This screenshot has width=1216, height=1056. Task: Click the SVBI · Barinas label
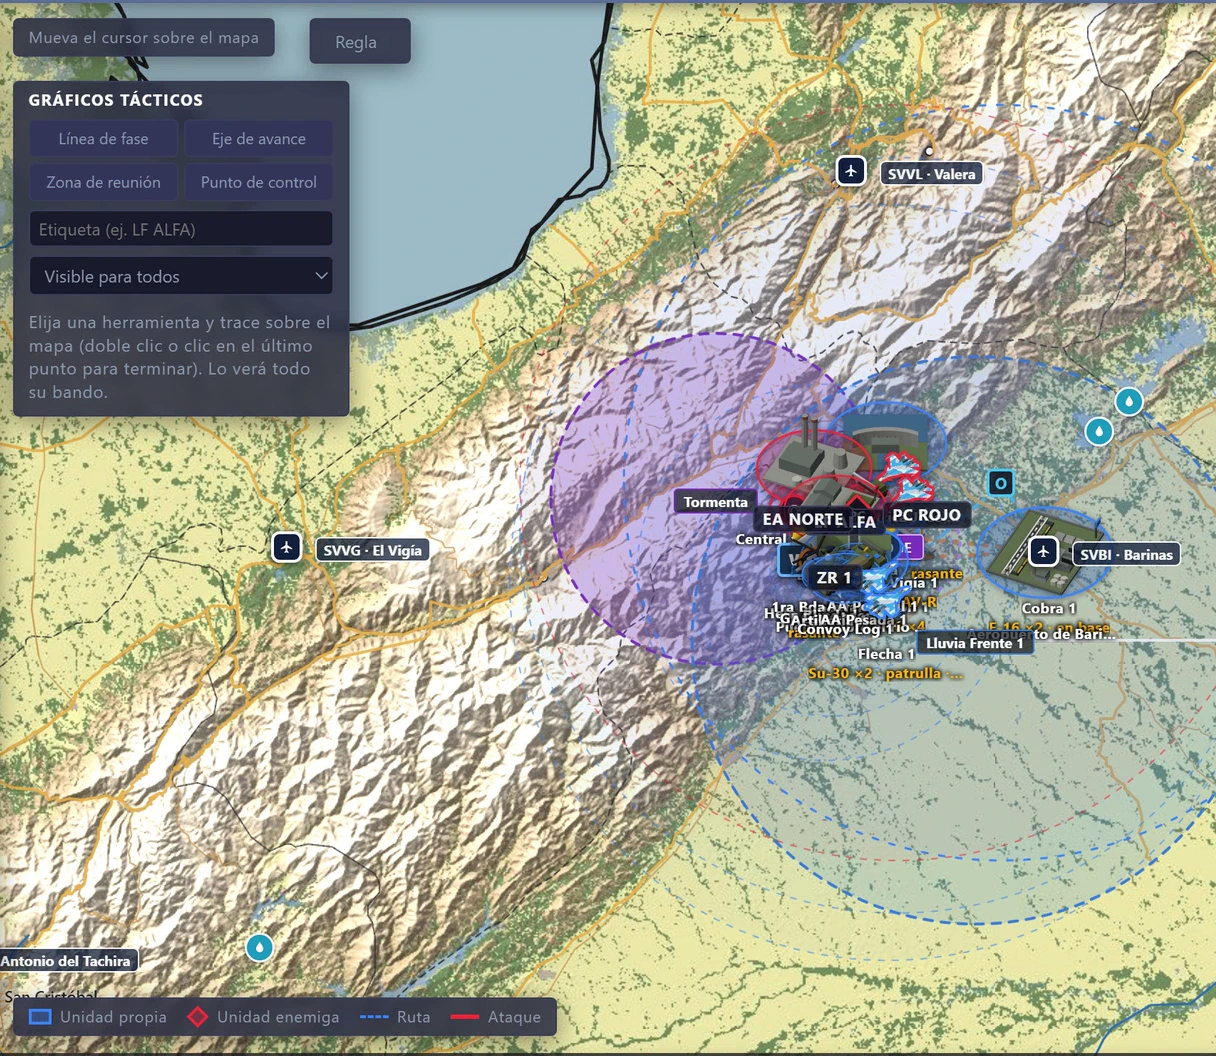tap(1126, 554)
